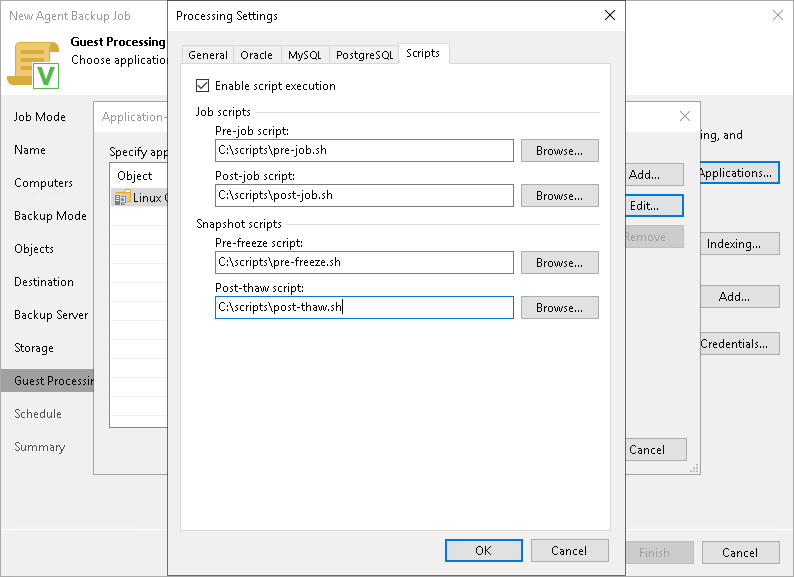The width and height of the screenshot is (794, 577).
Task: Go to Storage wizard step
Action: tap(34, 348)
